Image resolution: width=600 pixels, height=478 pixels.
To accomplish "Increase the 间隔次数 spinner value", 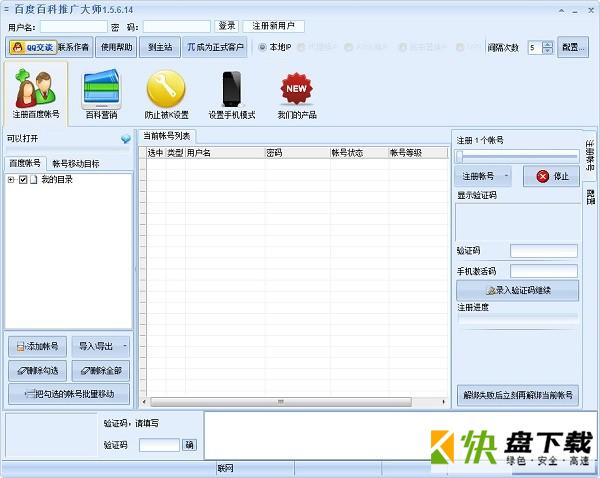I will (548, 44).
